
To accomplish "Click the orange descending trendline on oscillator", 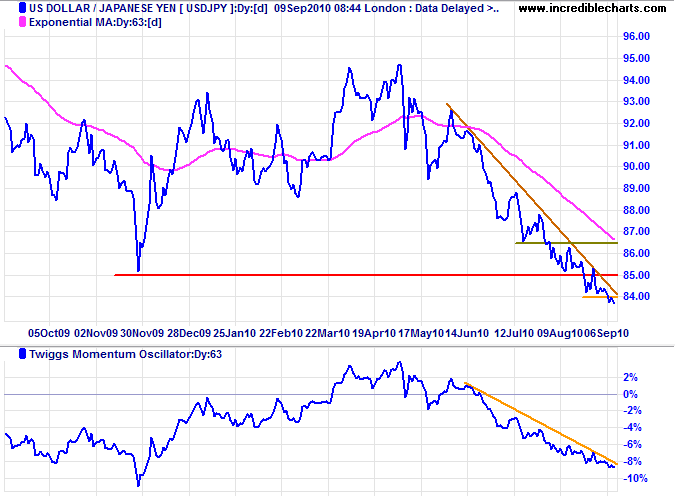I will [541, 423].
